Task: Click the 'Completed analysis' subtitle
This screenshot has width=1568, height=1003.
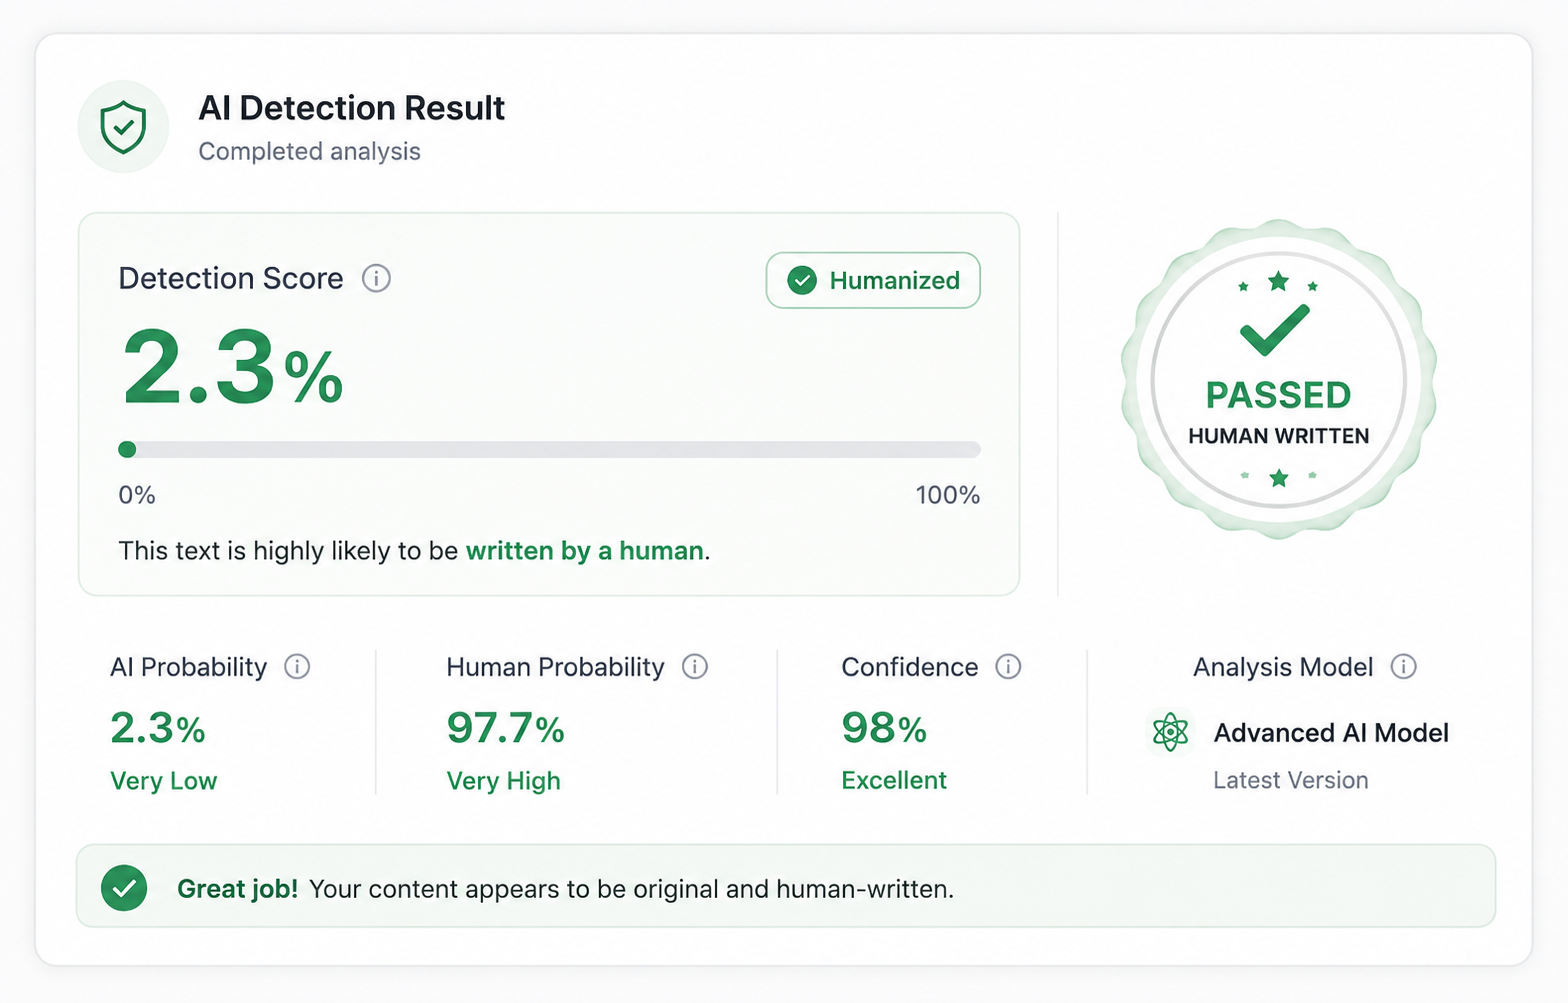Action: click(309, 151)
